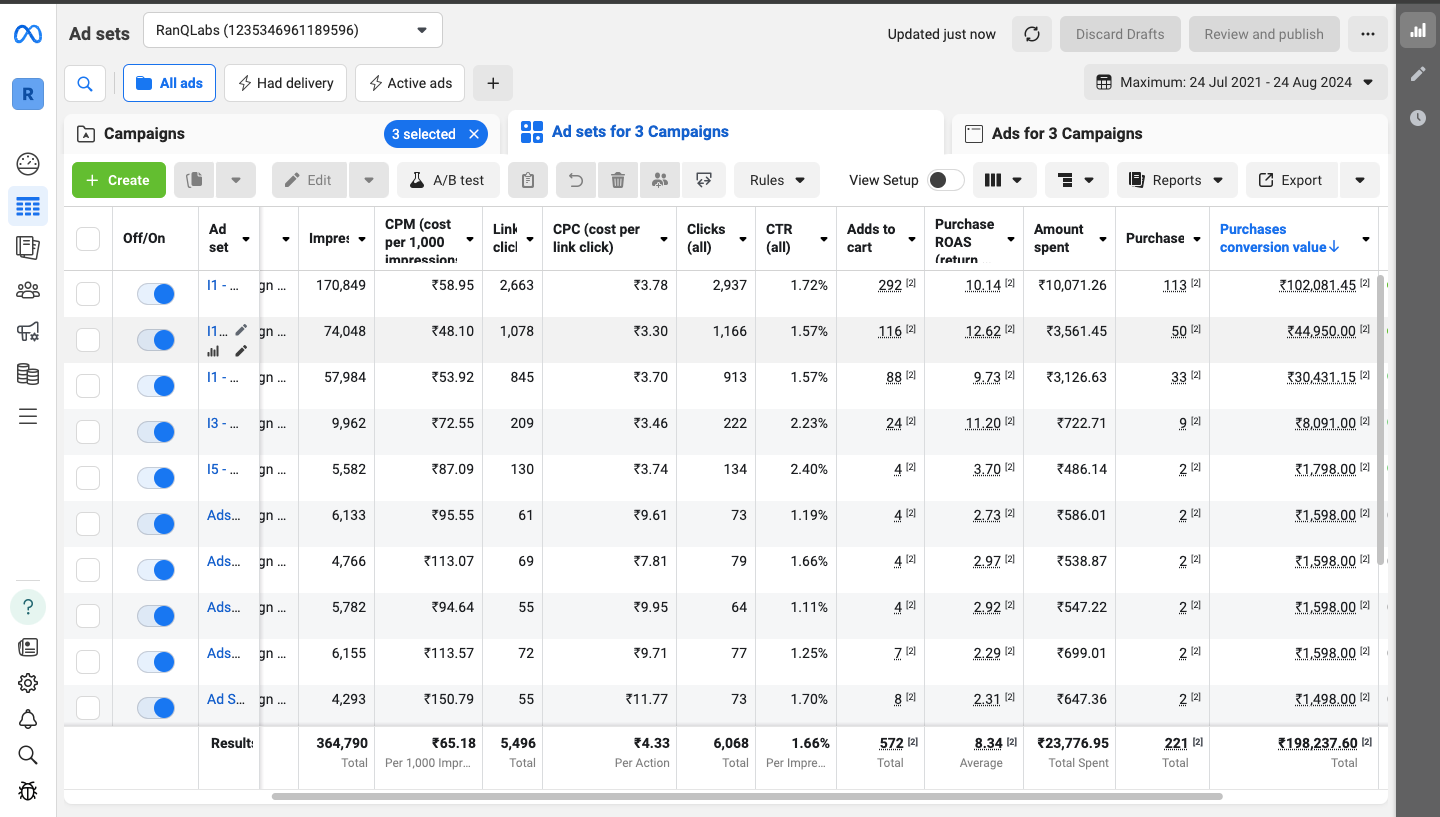This screenshot has height=817, width=1440.
Task: Open the search filter magnifier
Action: tap(85, 83)
